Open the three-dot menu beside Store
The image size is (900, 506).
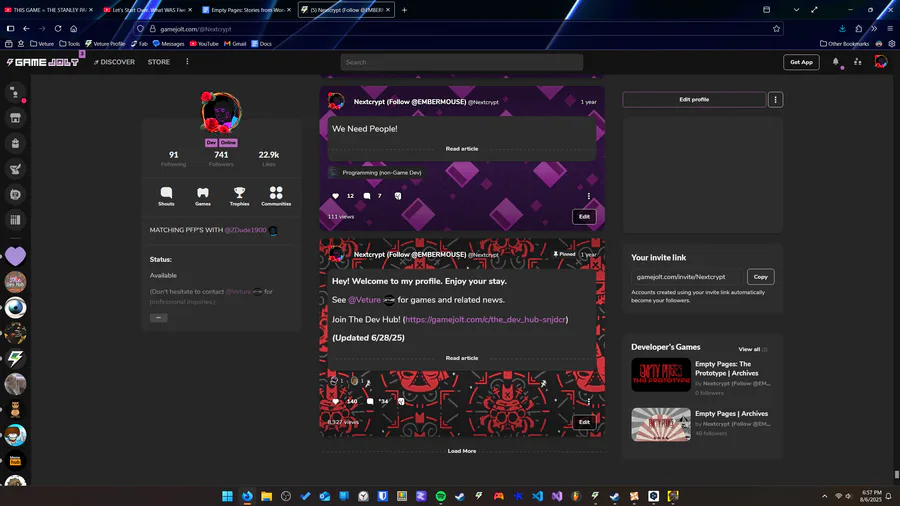pos(187,61)
